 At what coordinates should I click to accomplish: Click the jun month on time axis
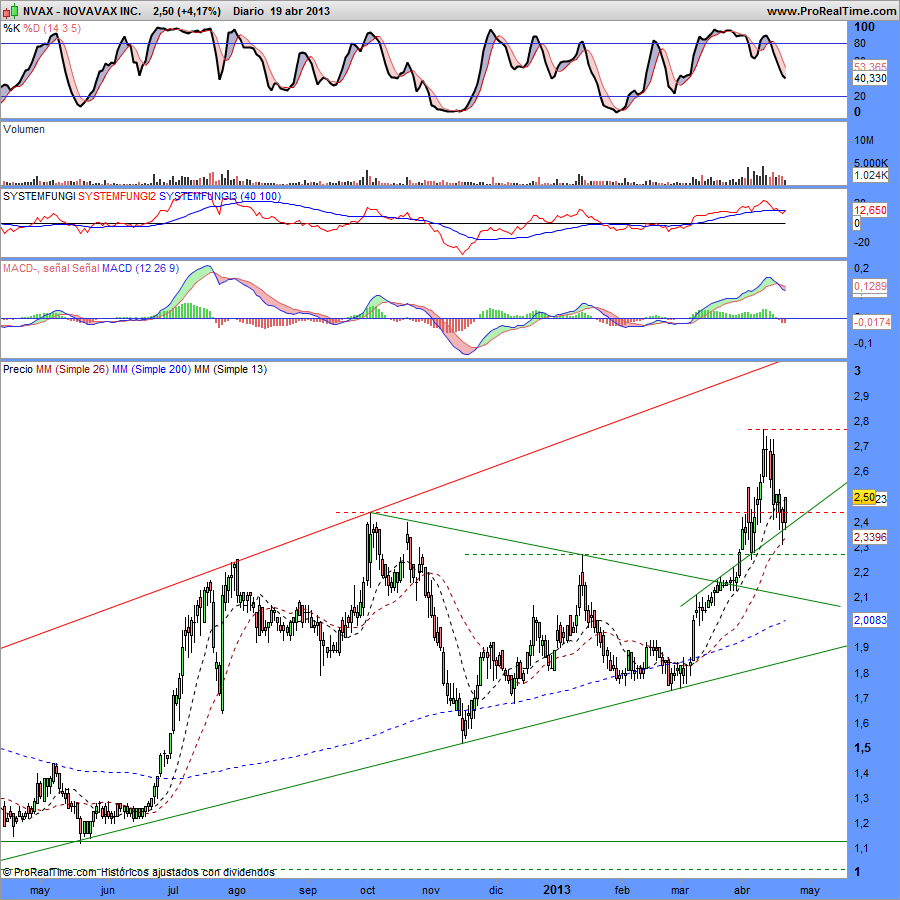(x=107, y=890)
